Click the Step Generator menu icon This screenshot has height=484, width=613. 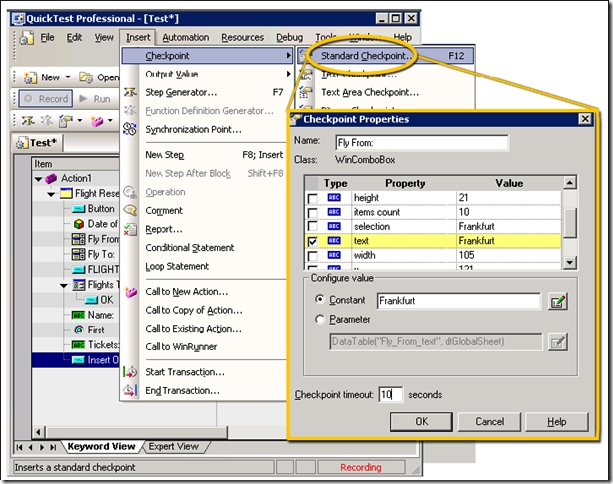(130, 92)
